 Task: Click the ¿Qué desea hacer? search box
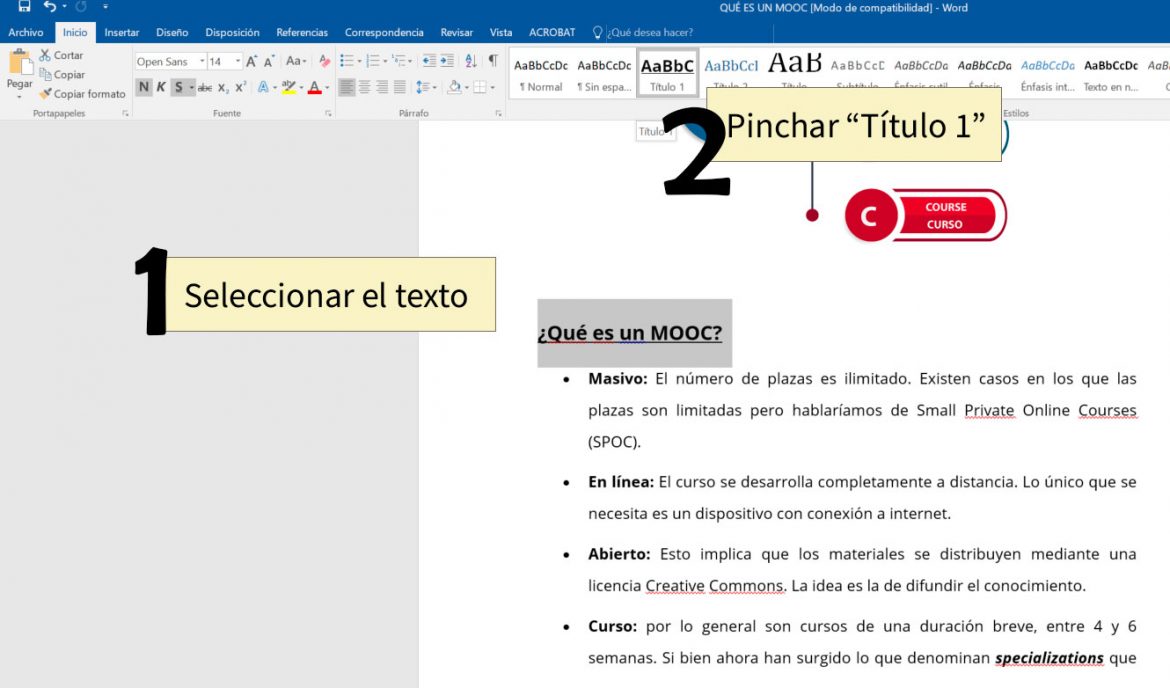[x=651, y=32]
